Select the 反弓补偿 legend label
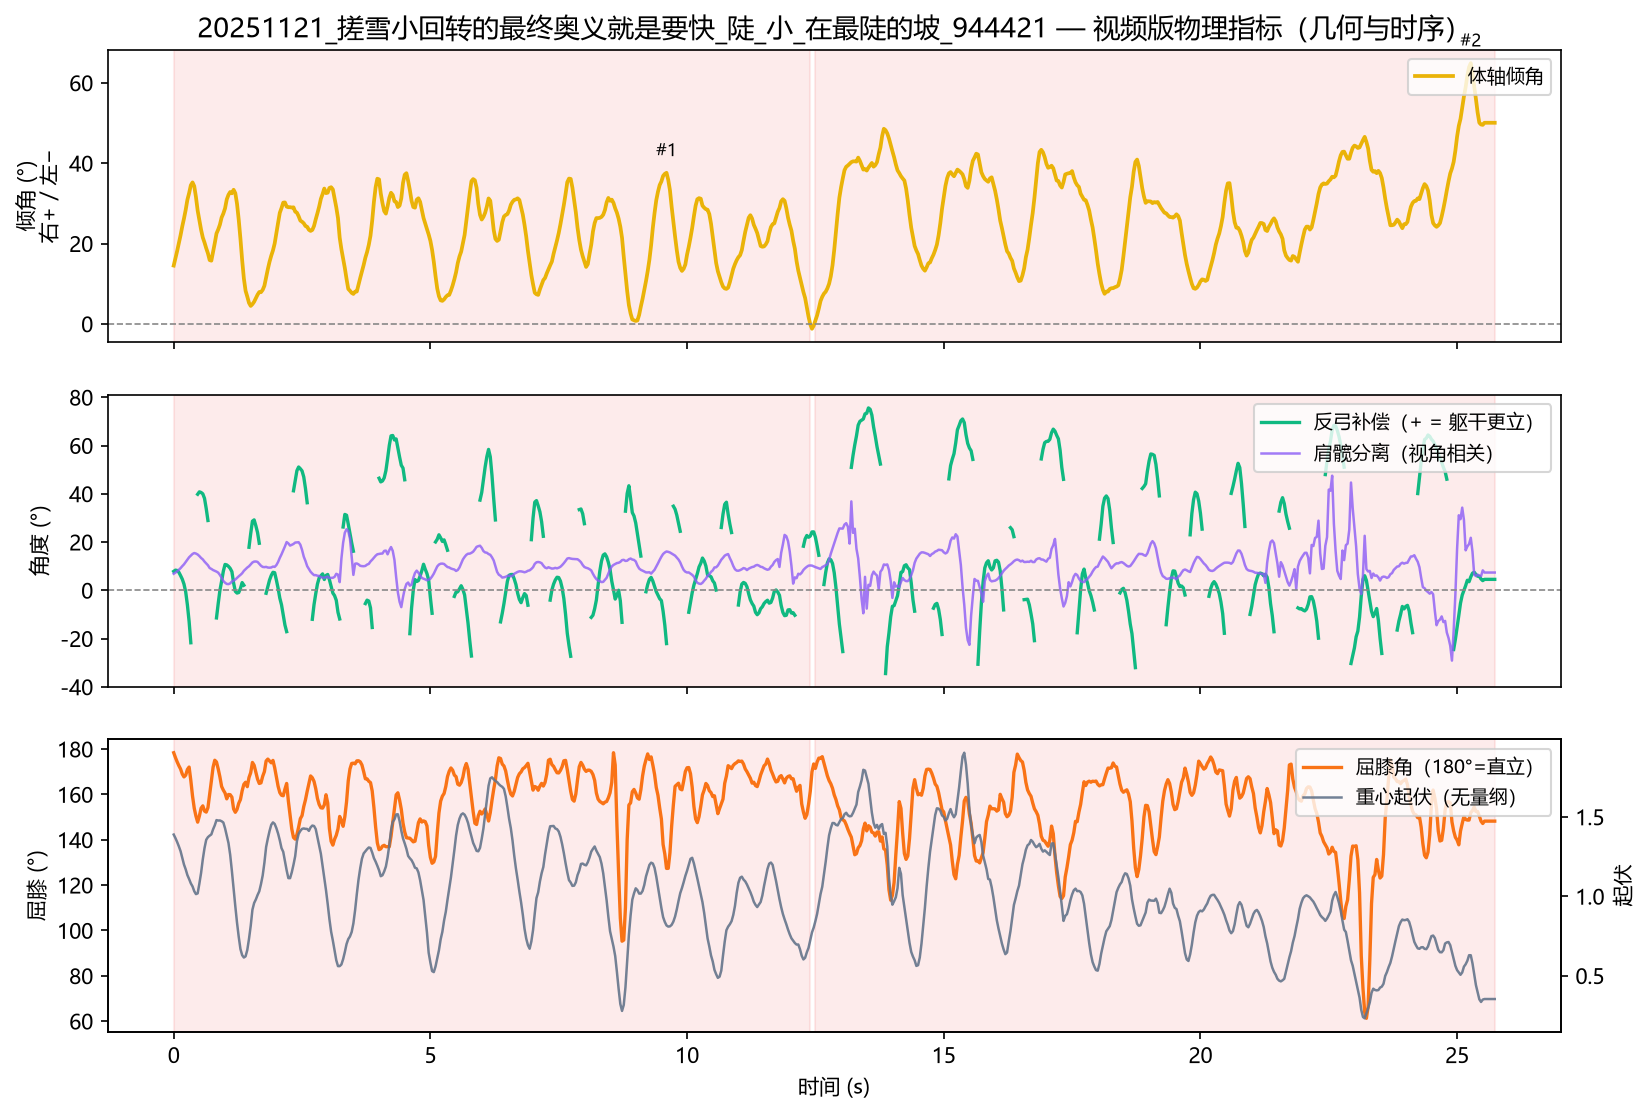Viewport: 1649px width, 1114px height. pyautogui.click(x=1423, y=422)
